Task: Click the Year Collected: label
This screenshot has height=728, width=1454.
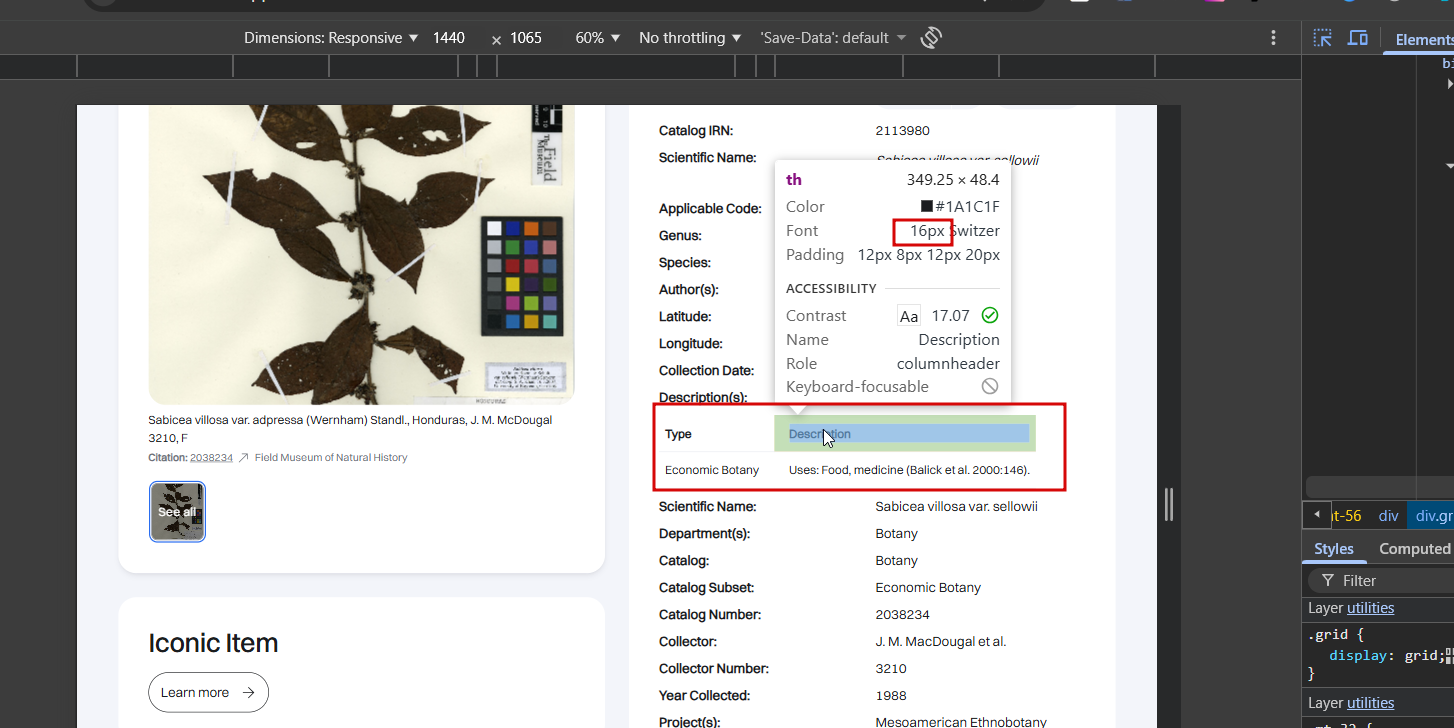Action: coord(704,696)
